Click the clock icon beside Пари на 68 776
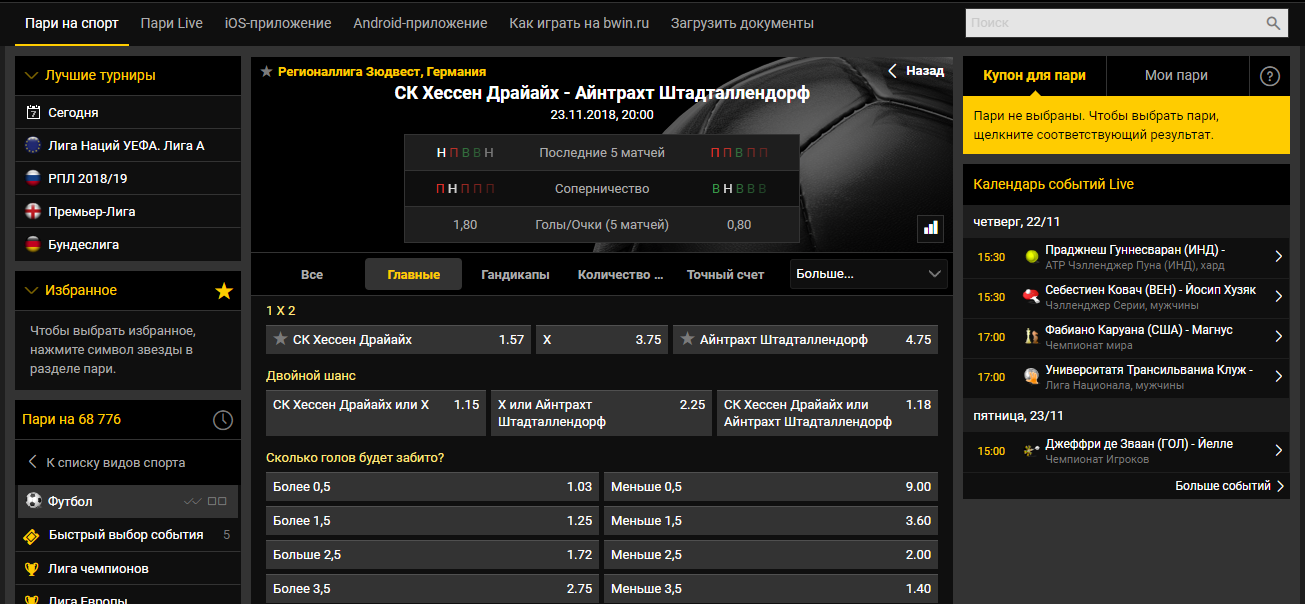The width and height of the screenshot is (1305, 604). click(x=223, y=420)
